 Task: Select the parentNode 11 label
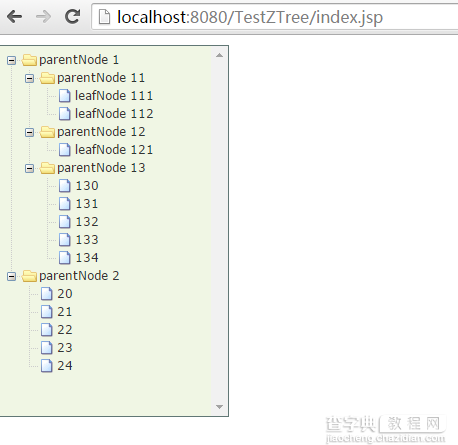pos(101,78)
